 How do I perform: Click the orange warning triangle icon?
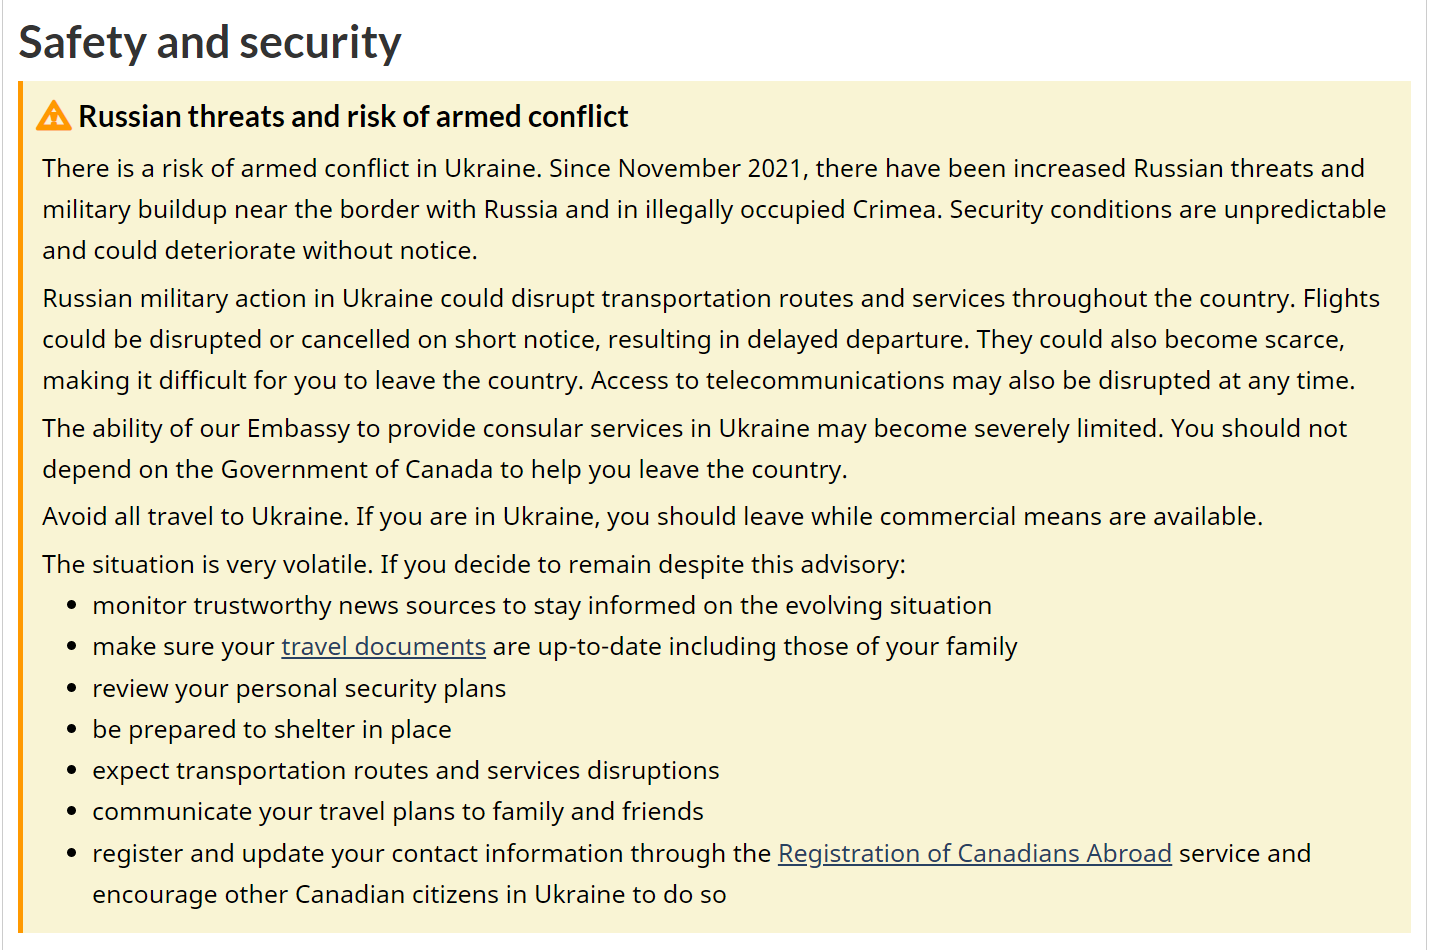[x=53, y=116]
